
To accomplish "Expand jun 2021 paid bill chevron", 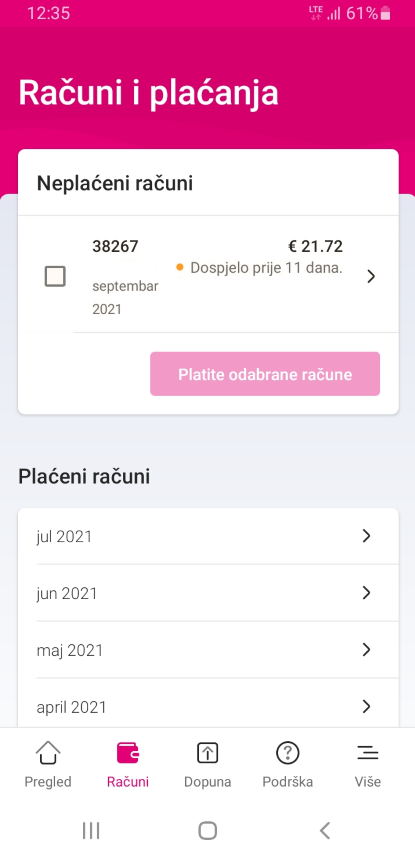I will coord(366,593).
